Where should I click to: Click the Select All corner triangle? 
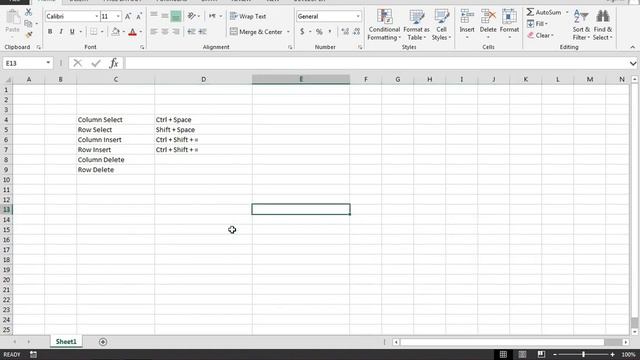[x=7, y=80]
